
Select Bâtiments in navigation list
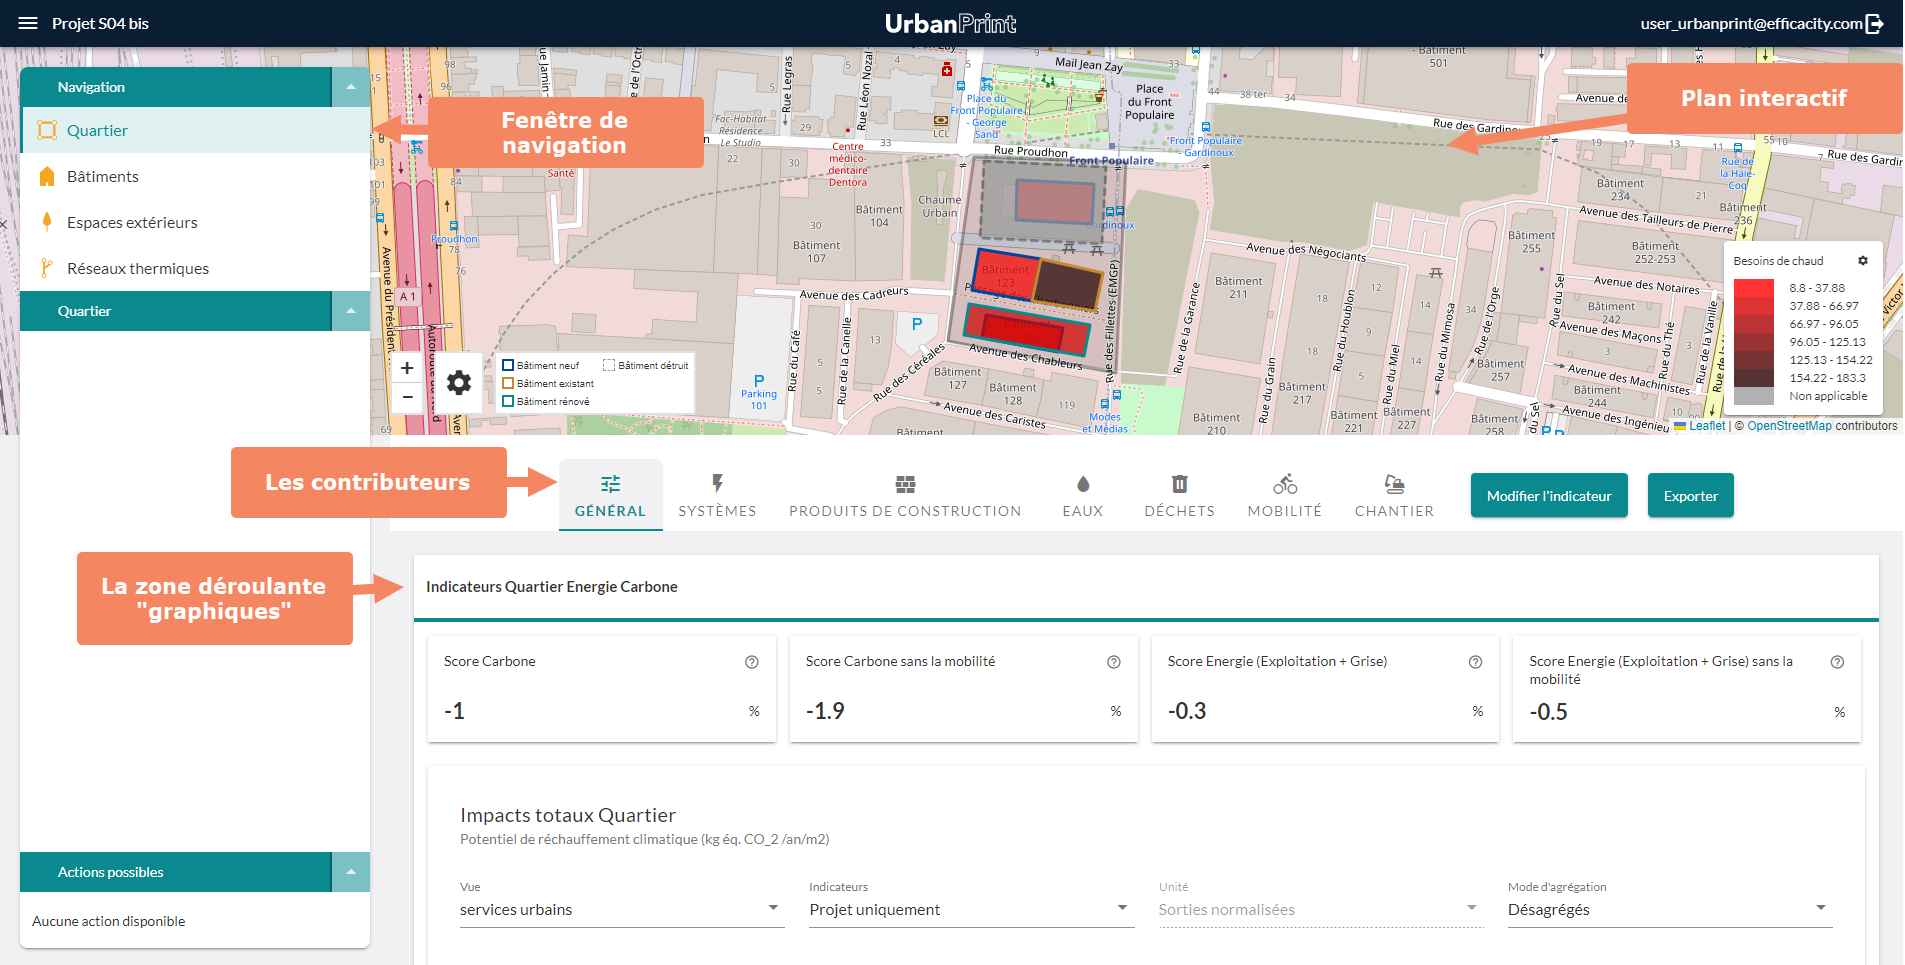point(195,176)
